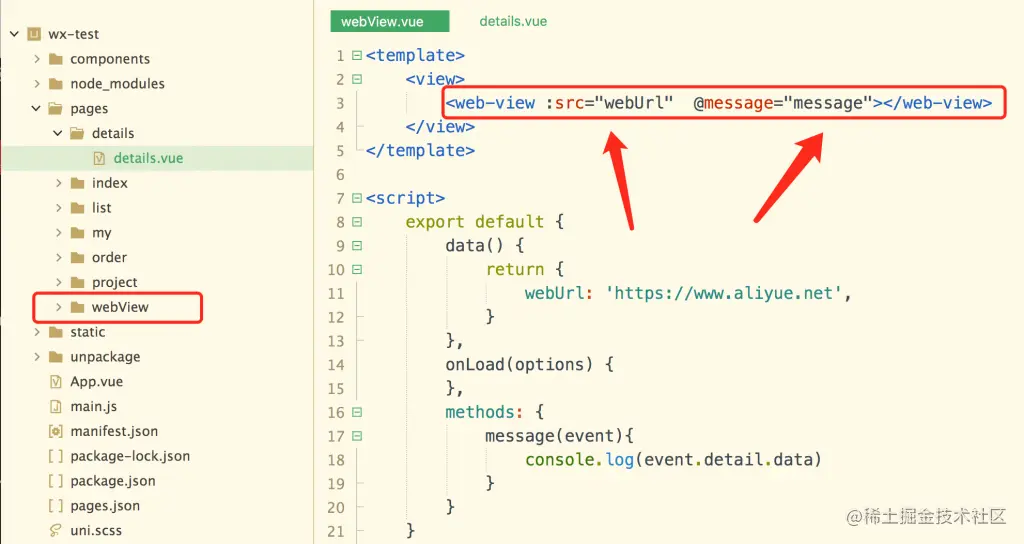Select the package.json file name

[113, 481]
